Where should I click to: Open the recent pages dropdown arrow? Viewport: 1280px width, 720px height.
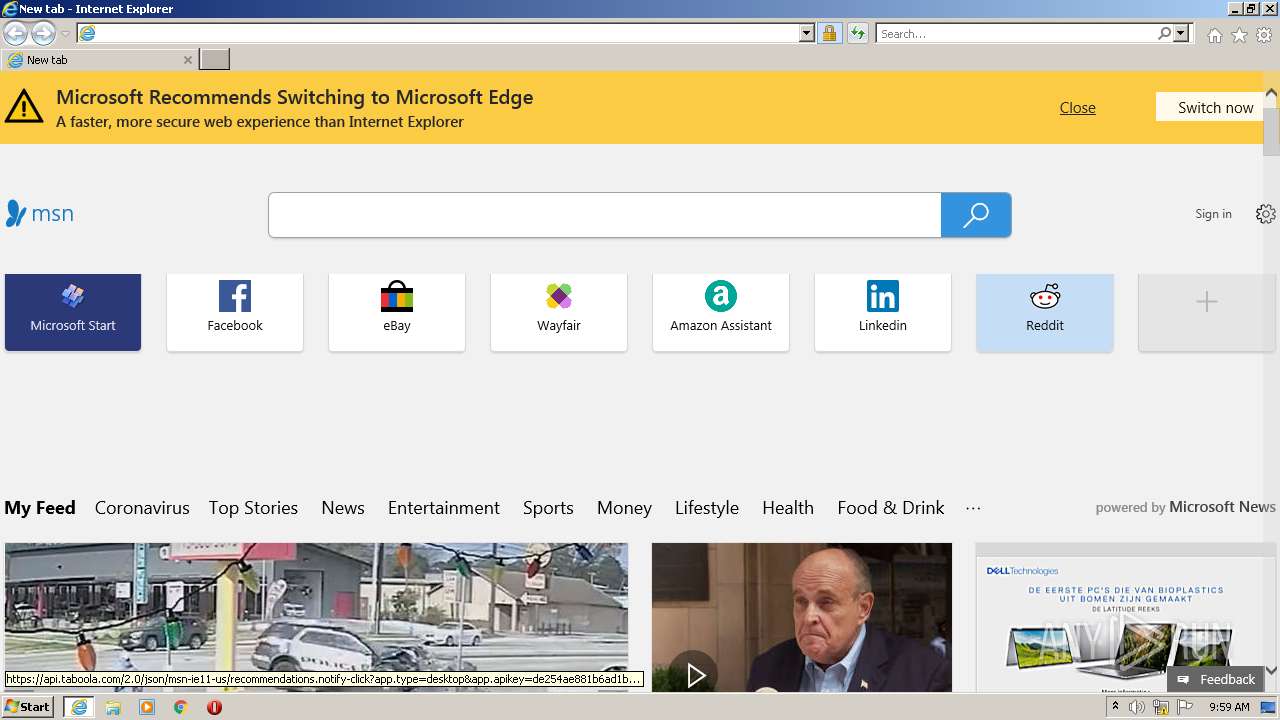pyautogui.click(x=65, y=34)
